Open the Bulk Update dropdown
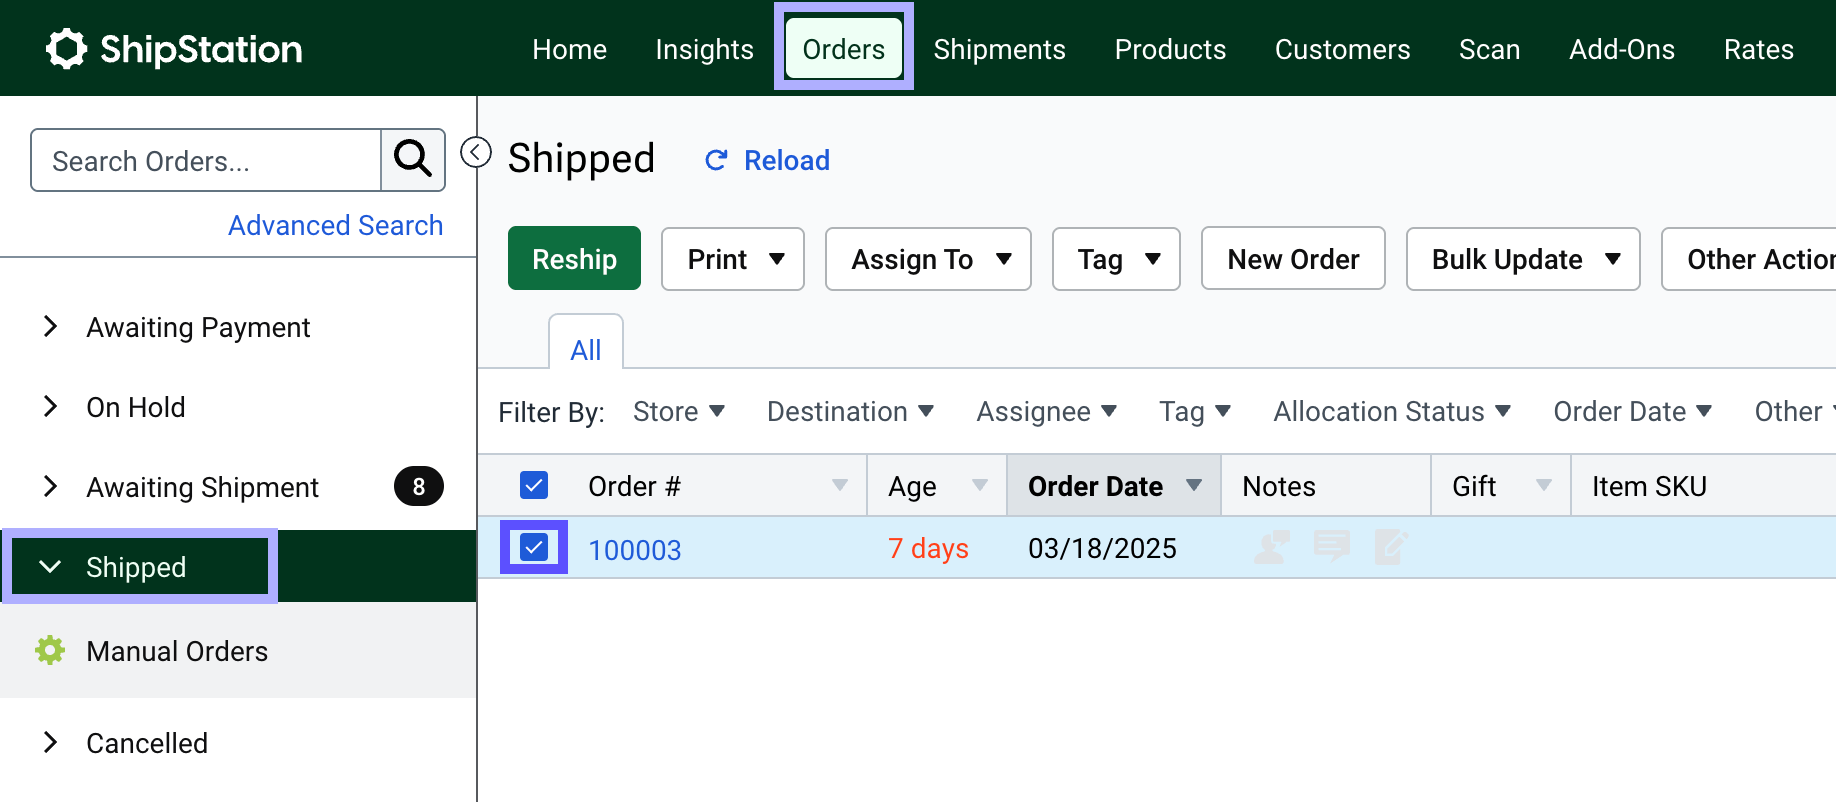 point(1523,259)
